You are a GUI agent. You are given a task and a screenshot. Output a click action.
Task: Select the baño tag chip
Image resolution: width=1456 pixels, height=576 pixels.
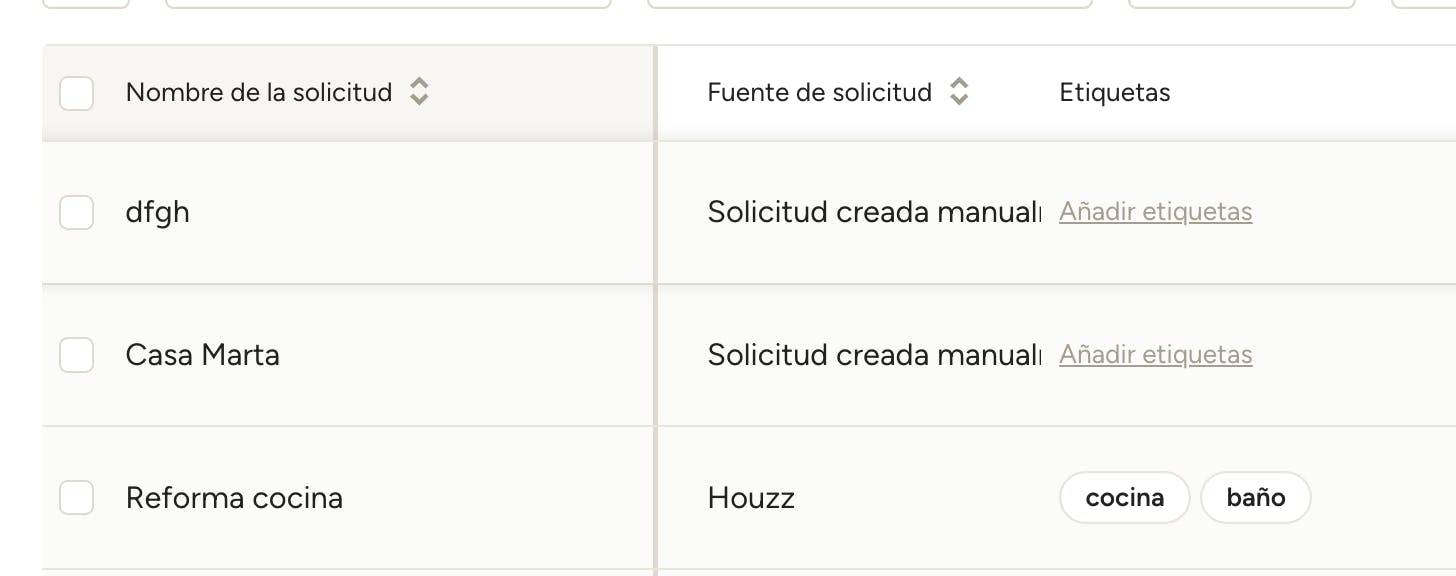[1256, 497]
